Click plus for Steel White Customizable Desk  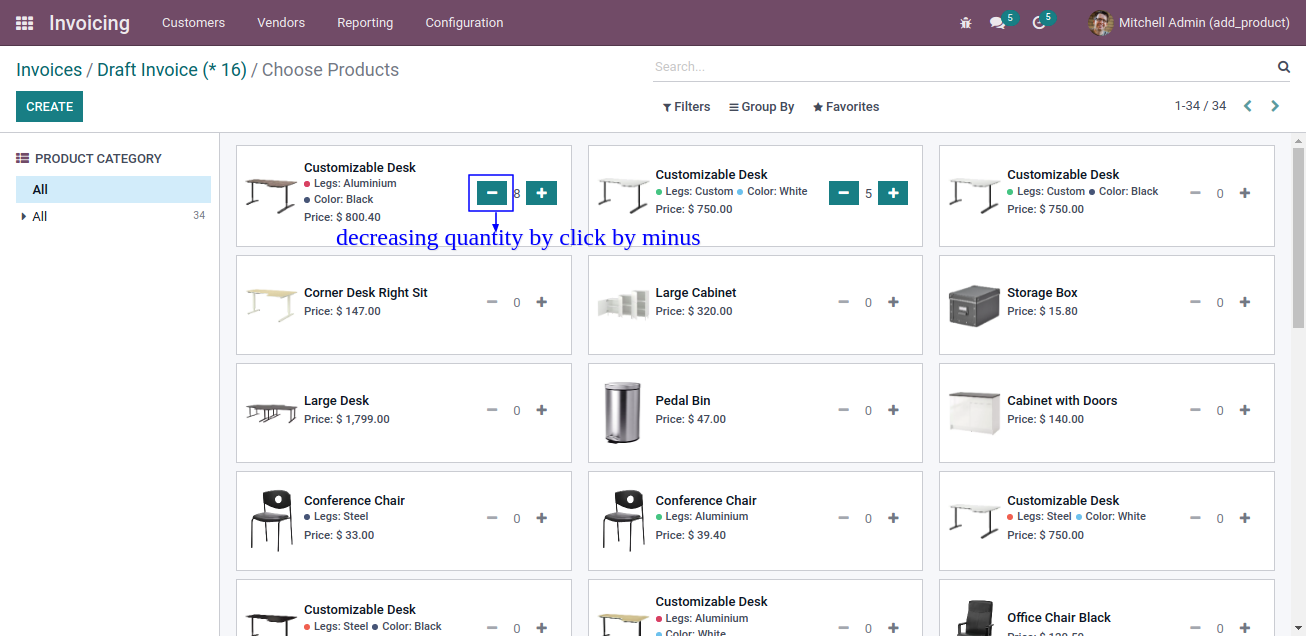pyautogui.click(x=1245, y=518)
